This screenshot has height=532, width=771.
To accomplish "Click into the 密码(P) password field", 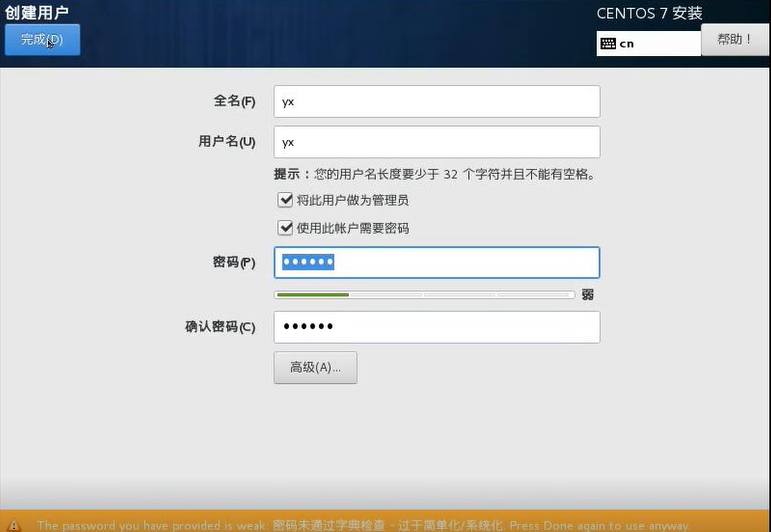I will tap(437, 263).
